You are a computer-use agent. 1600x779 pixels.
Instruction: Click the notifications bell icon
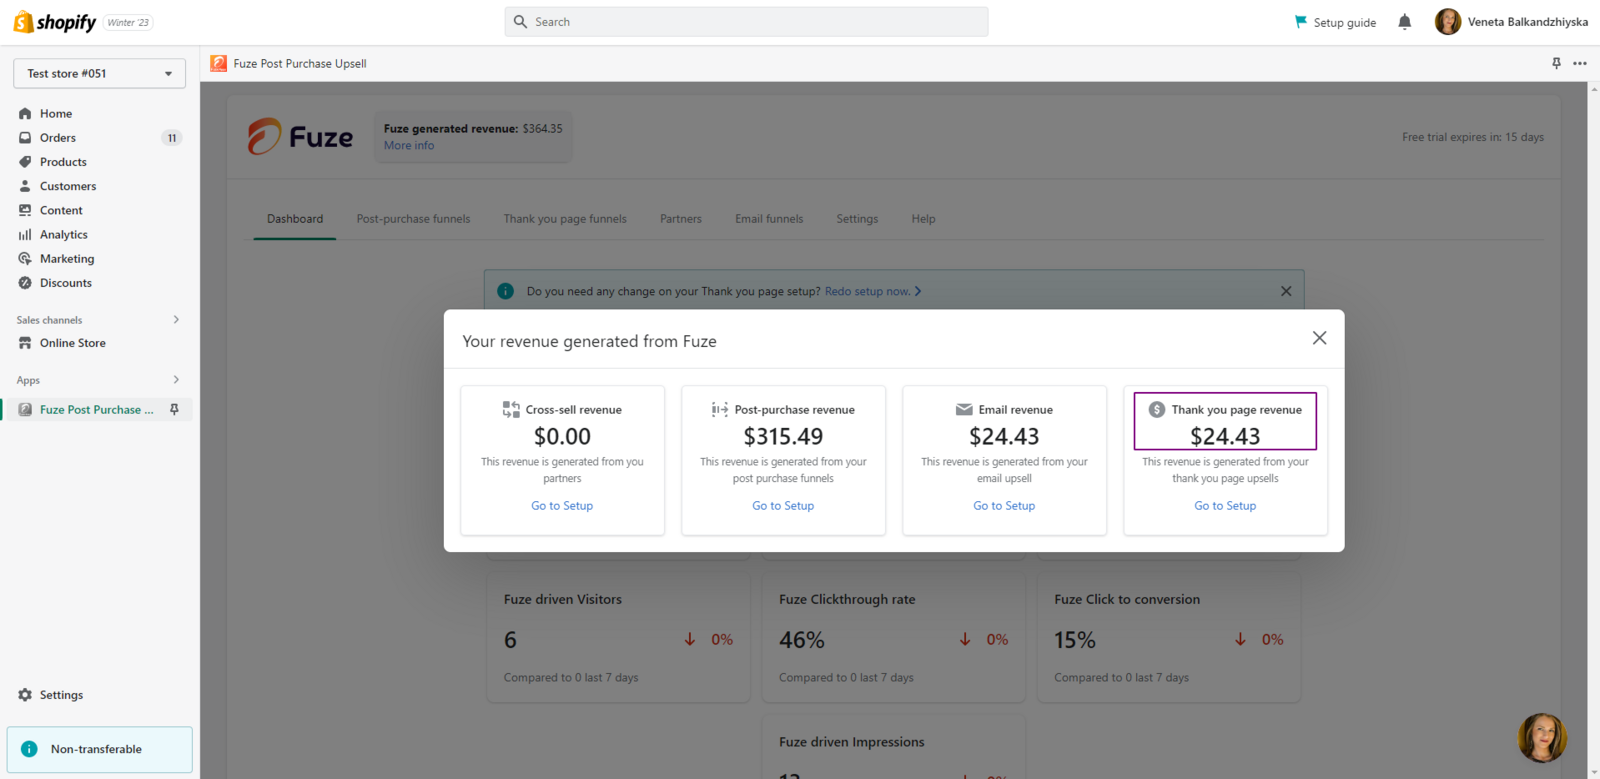1404,22
